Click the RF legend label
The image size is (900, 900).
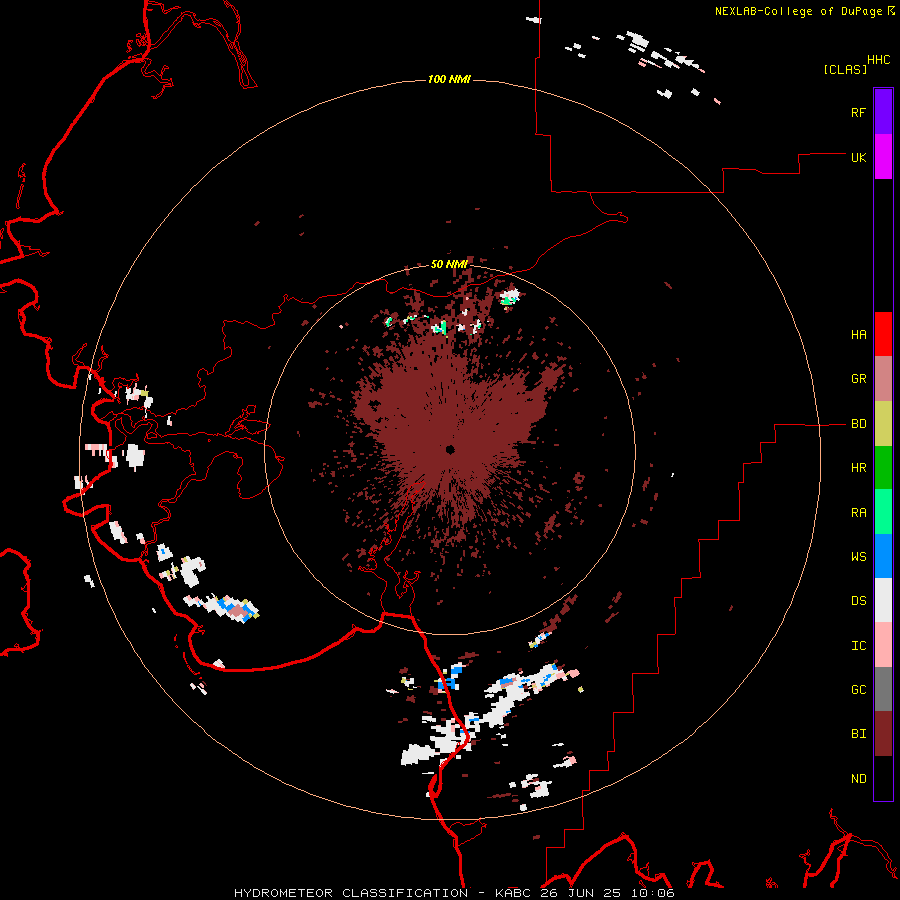[x=858, y=112]
